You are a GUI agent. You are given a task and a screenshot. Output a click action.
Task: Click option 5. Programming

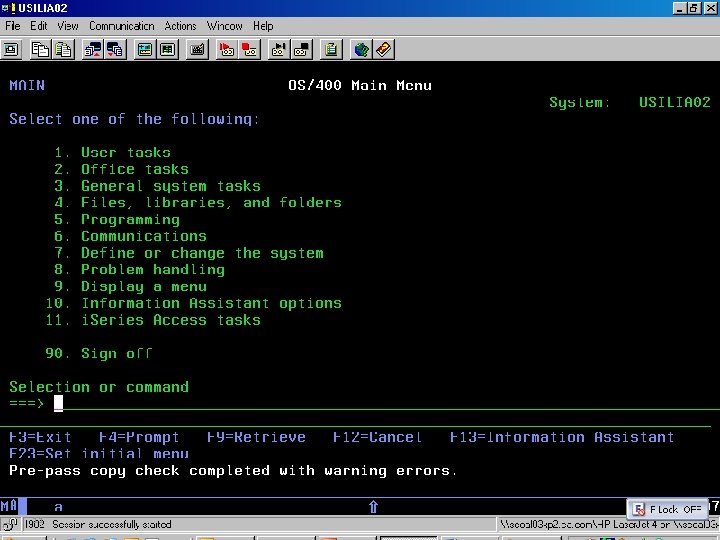[x=117, y=219]
